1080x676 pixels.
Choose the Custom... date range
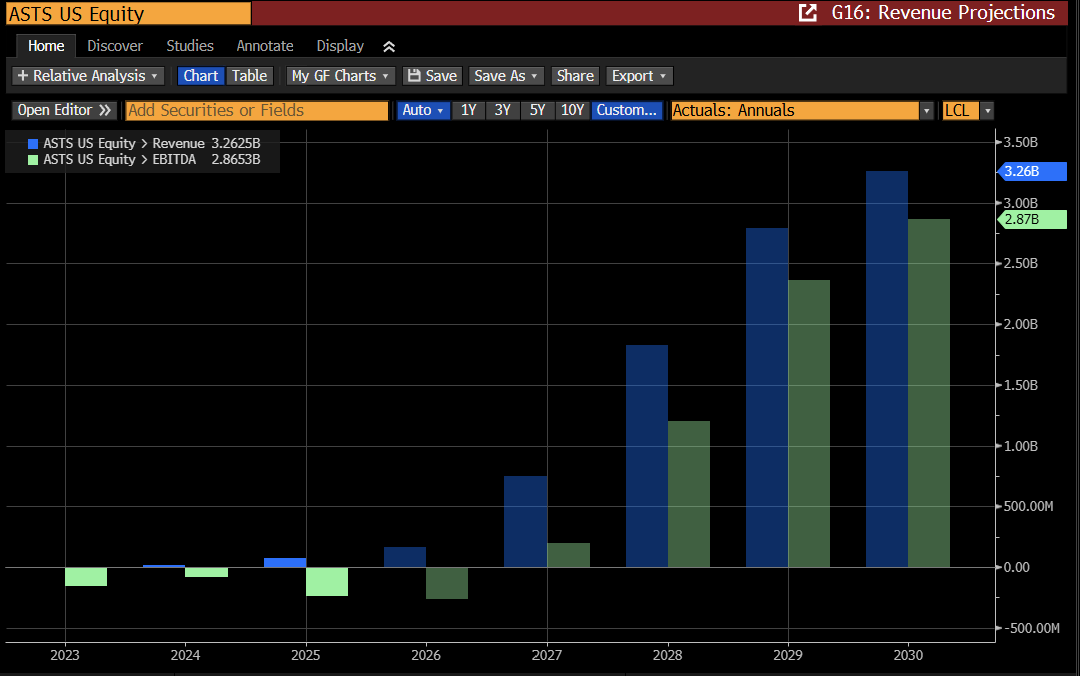[x=627, y=110]
